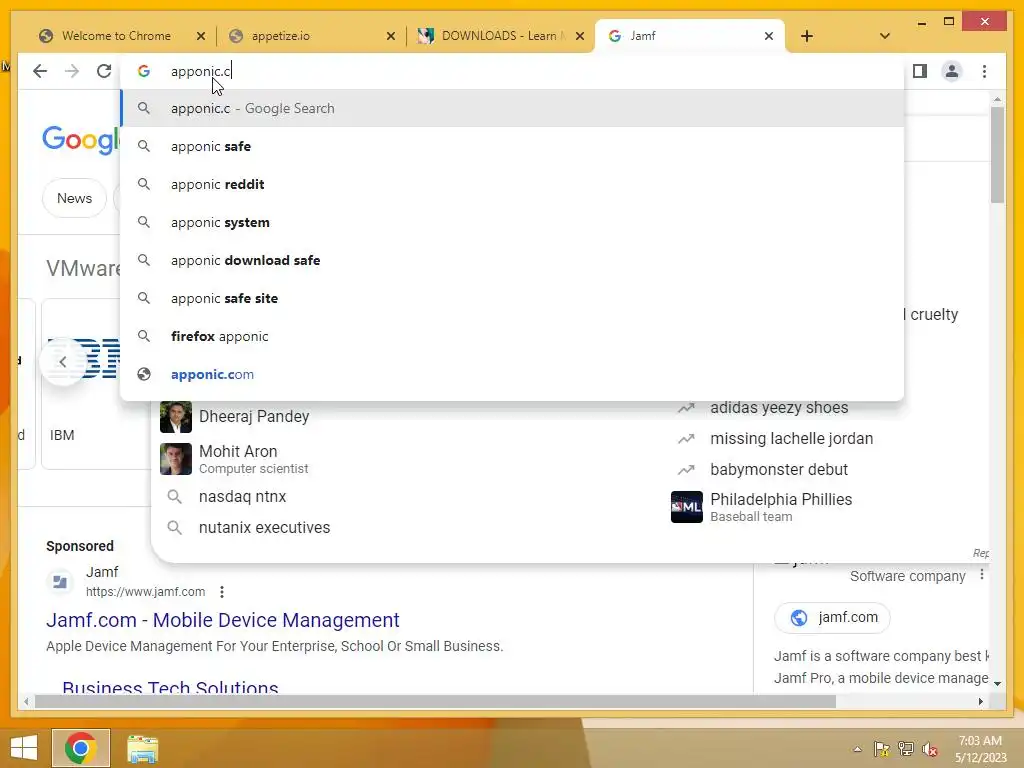Open the jamf.com chip in the knowledge panel
Screen dimensions: 1024x768
tap(832, 617)
